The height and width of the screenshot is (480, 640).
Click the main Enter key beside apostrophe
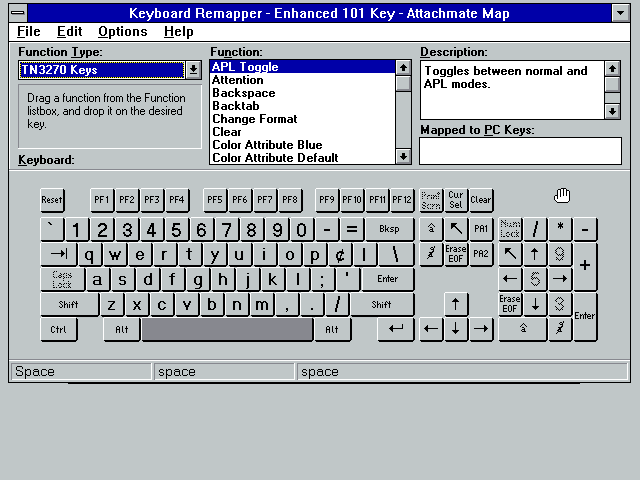click(388, 279)
